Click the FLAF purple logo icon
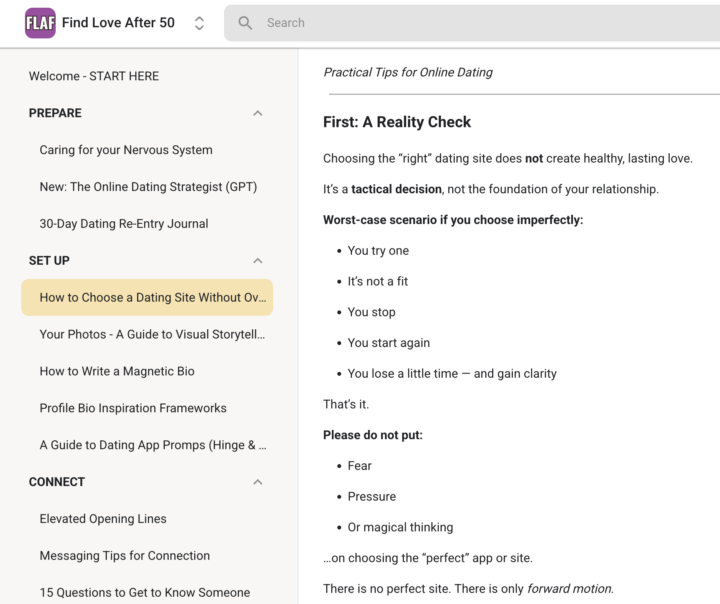This screenshot has height=604, width=720. click(x=40, y=23)
